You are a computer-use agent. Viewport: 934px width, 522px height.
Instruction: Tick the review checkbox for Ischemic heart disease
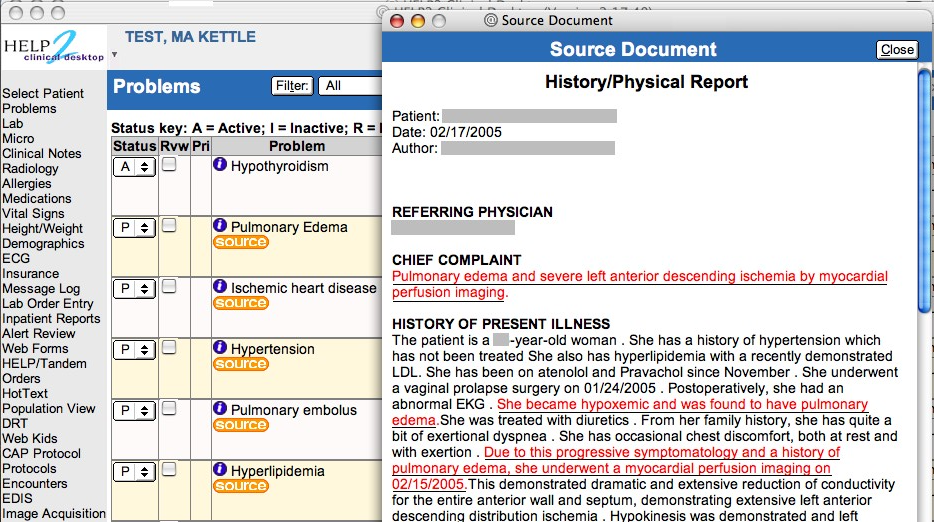pos(169,287)
